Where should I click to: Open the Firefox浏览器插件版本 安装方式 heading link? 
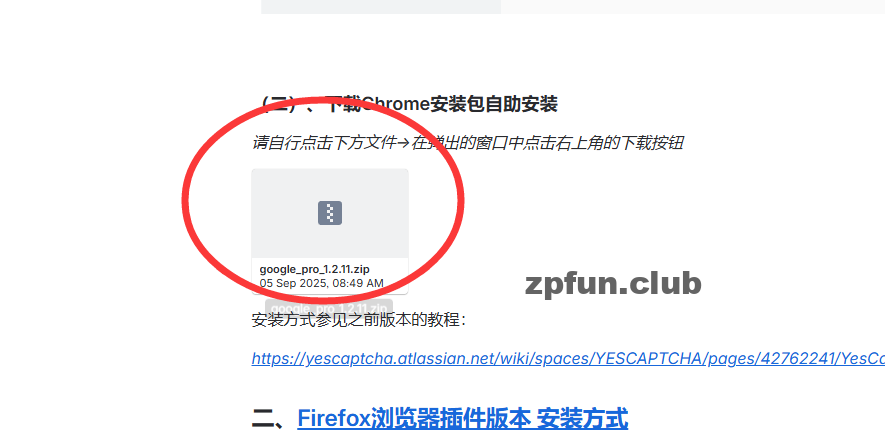pyautogui.click(x=462, y=419)
